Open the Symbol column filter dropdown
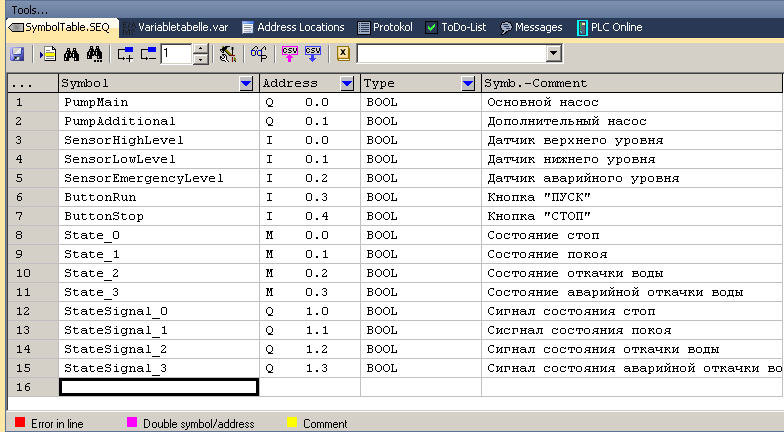784x432 pixels. pos(247,84)
